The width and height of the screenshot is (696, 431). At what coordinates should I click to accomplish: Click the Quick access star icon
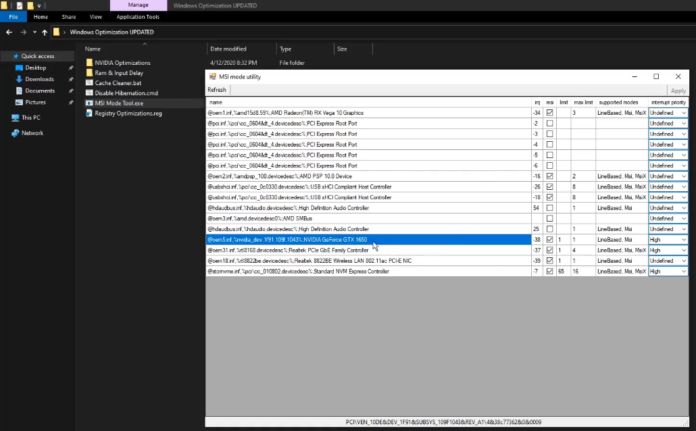point(16,56)
